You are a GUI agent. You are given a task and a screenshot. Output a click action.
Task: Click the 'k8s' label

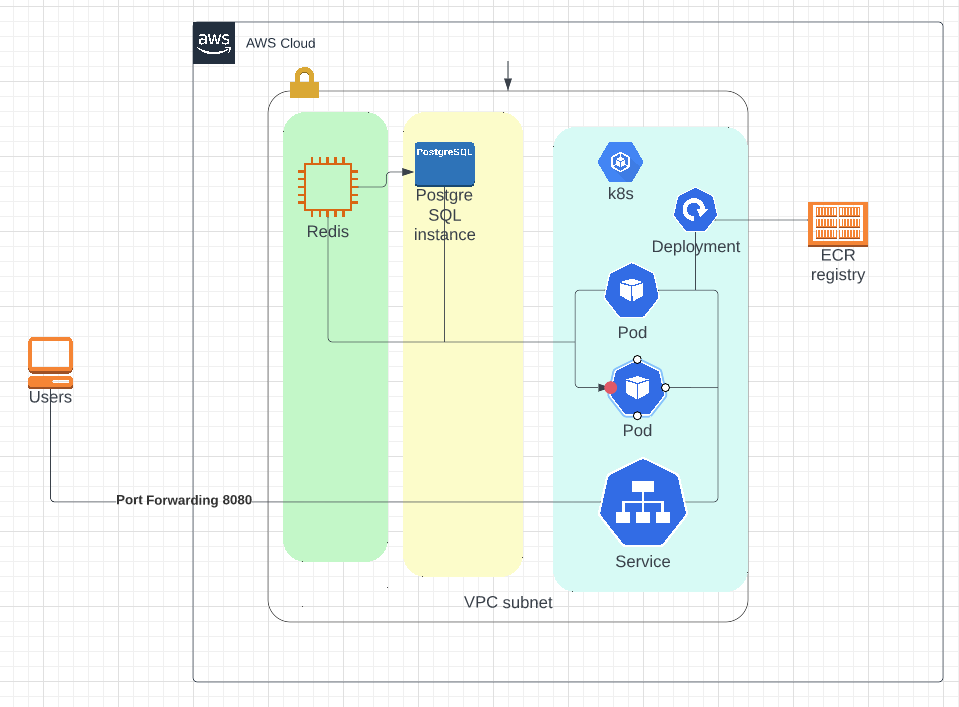[x=620, y=194]
